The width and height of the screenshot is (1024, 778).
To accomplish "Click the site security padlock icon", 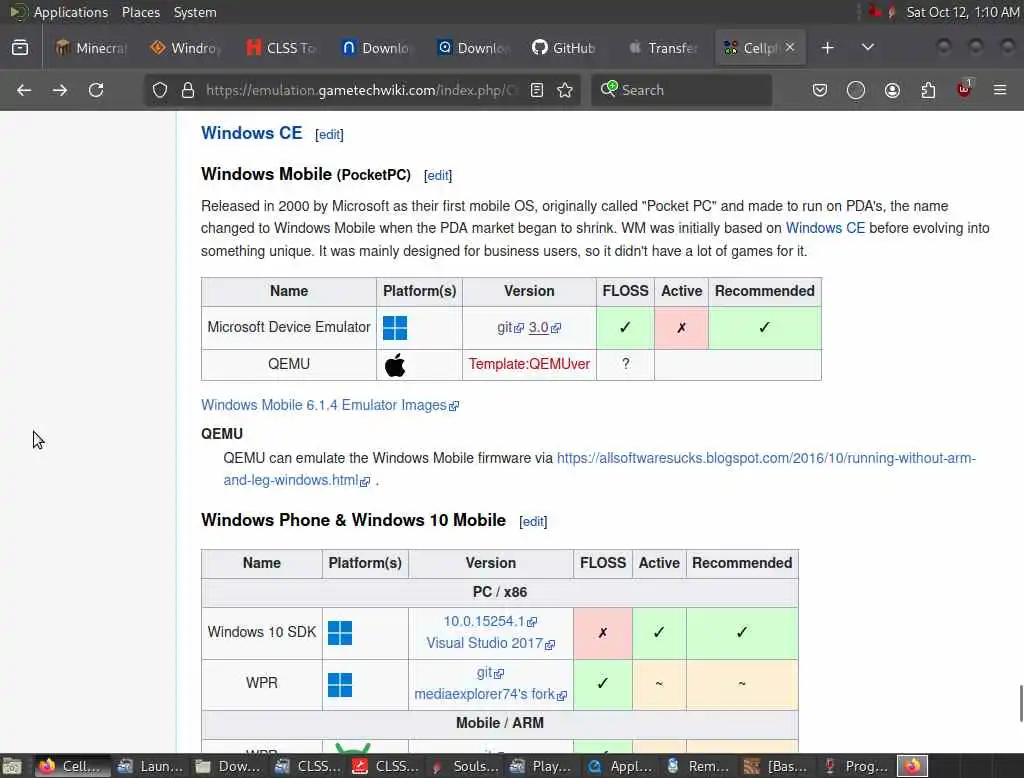I will 188,90.
